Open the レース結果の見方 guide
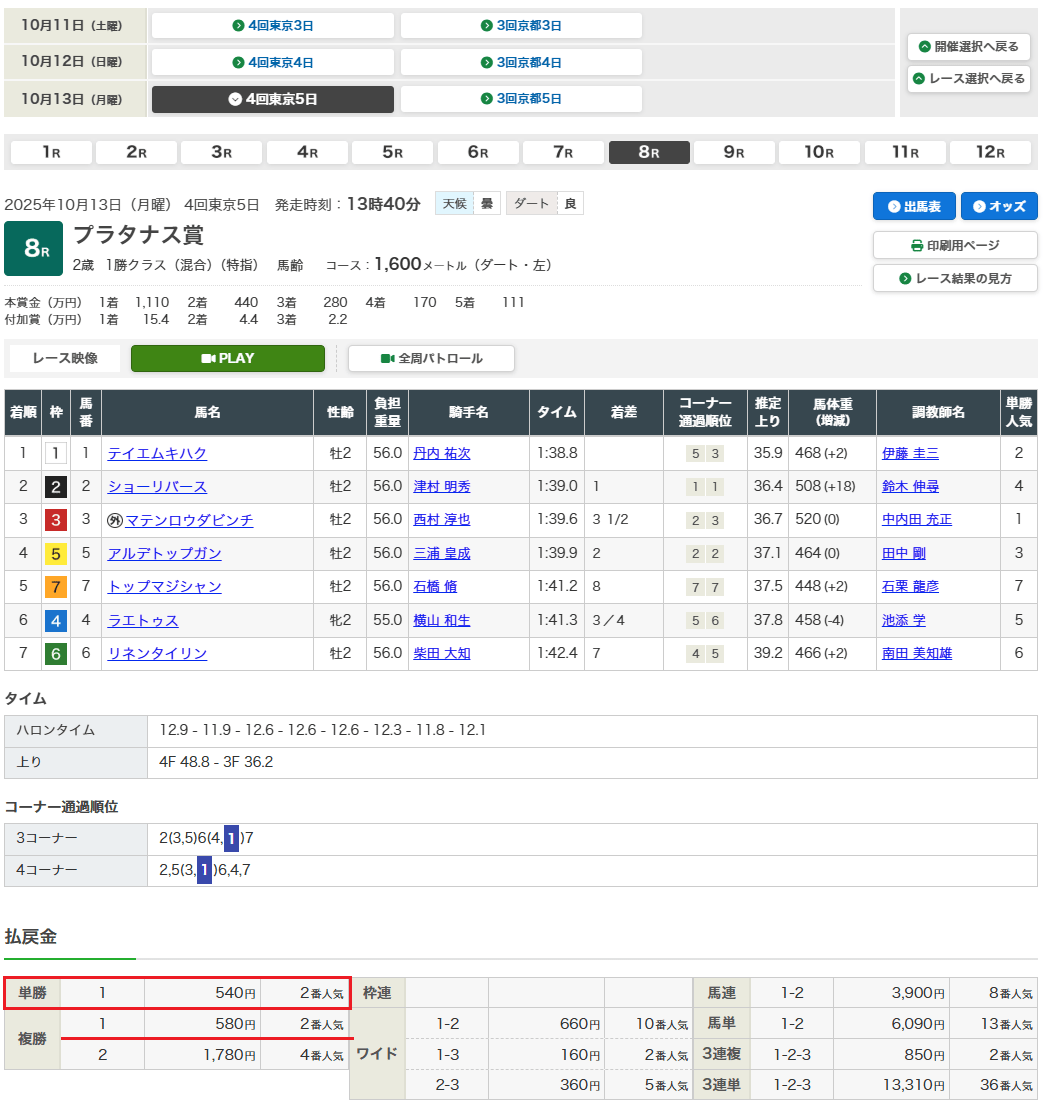 click(x=955, y=278)
